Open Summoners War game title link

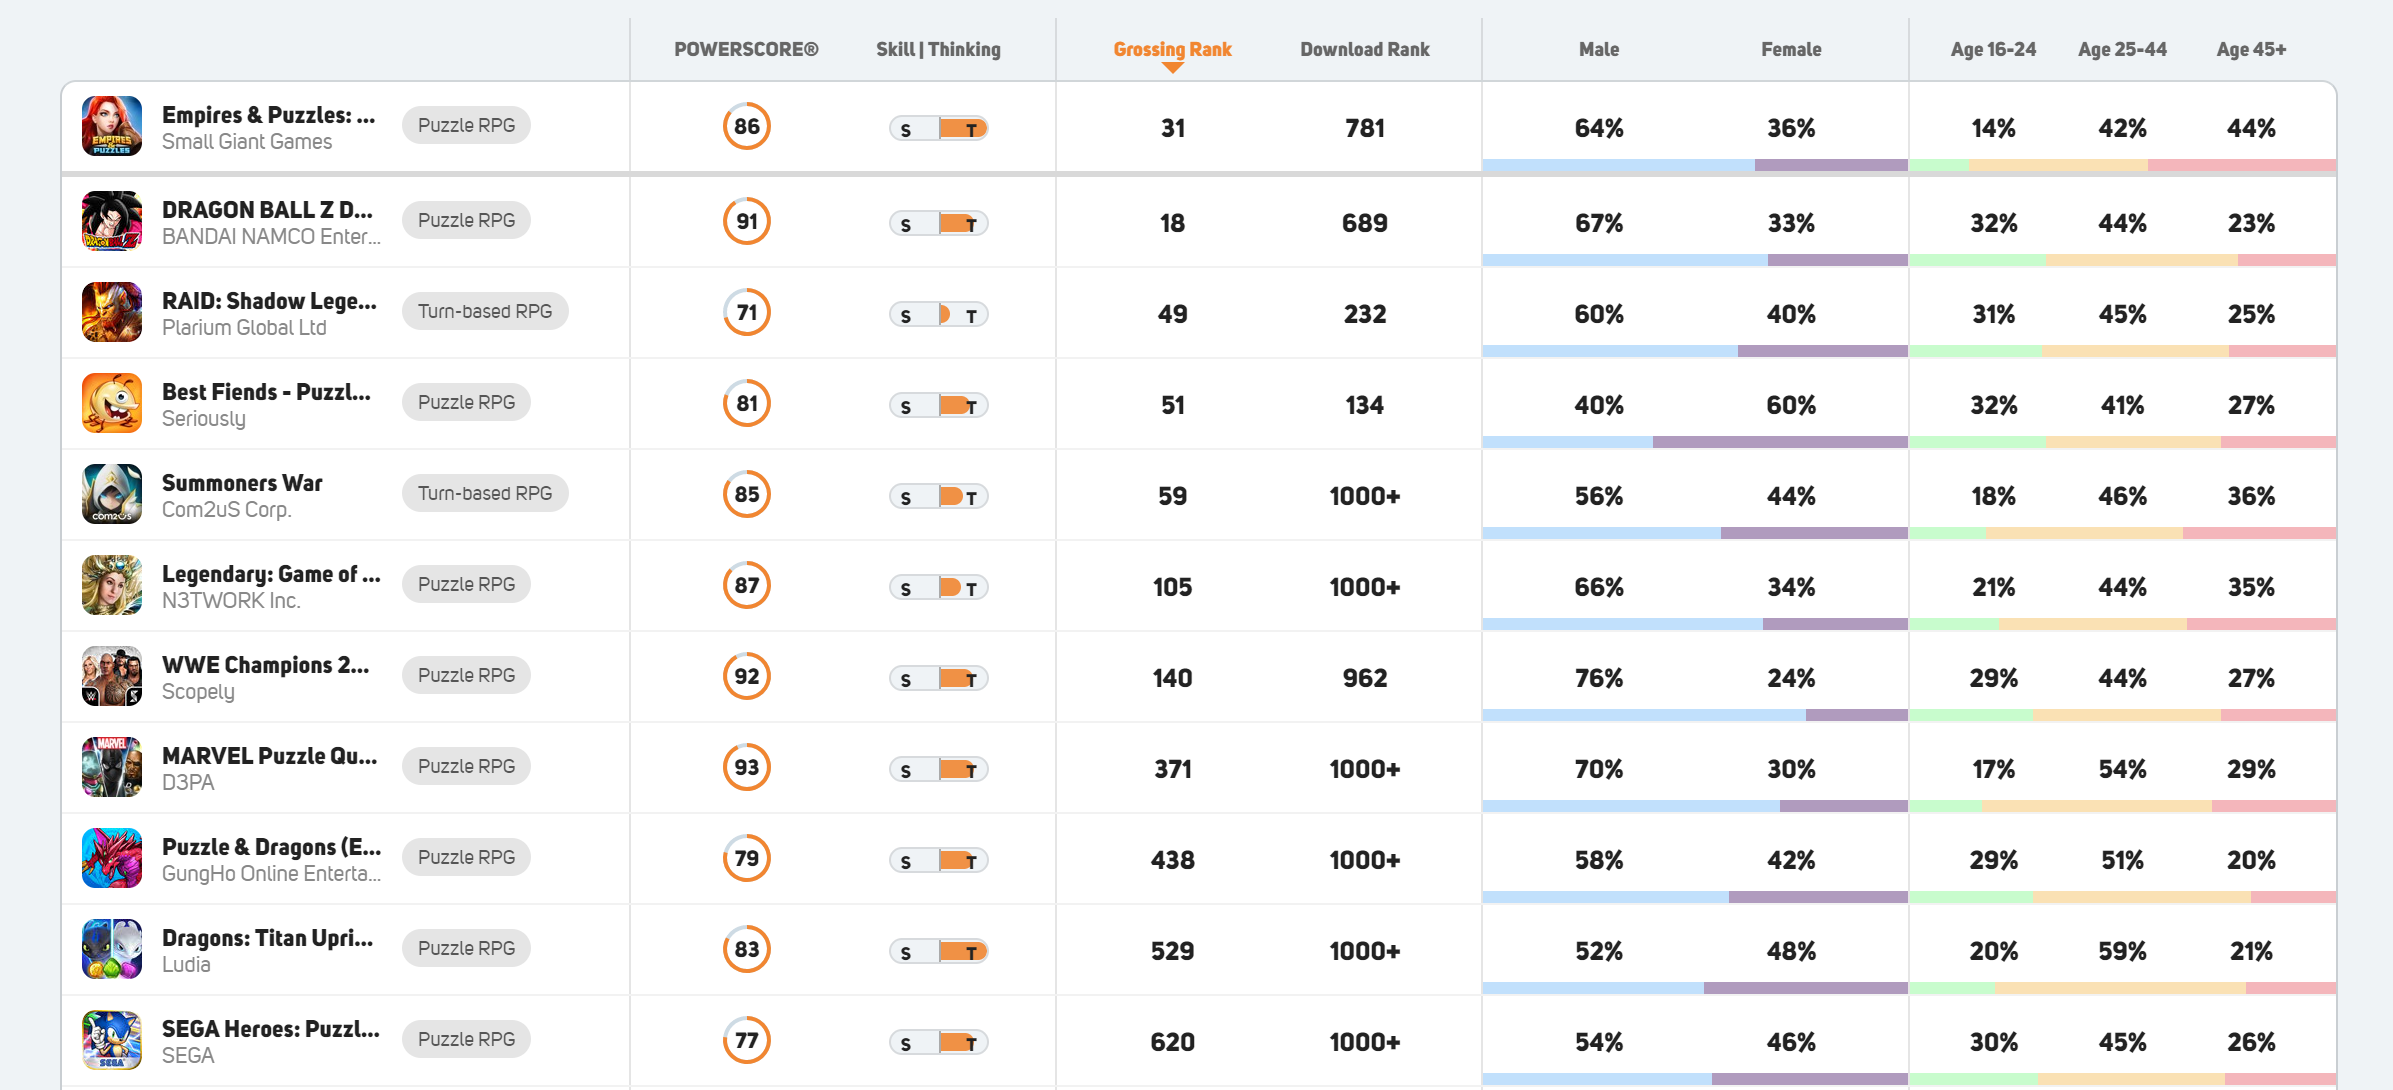(242, 483)
